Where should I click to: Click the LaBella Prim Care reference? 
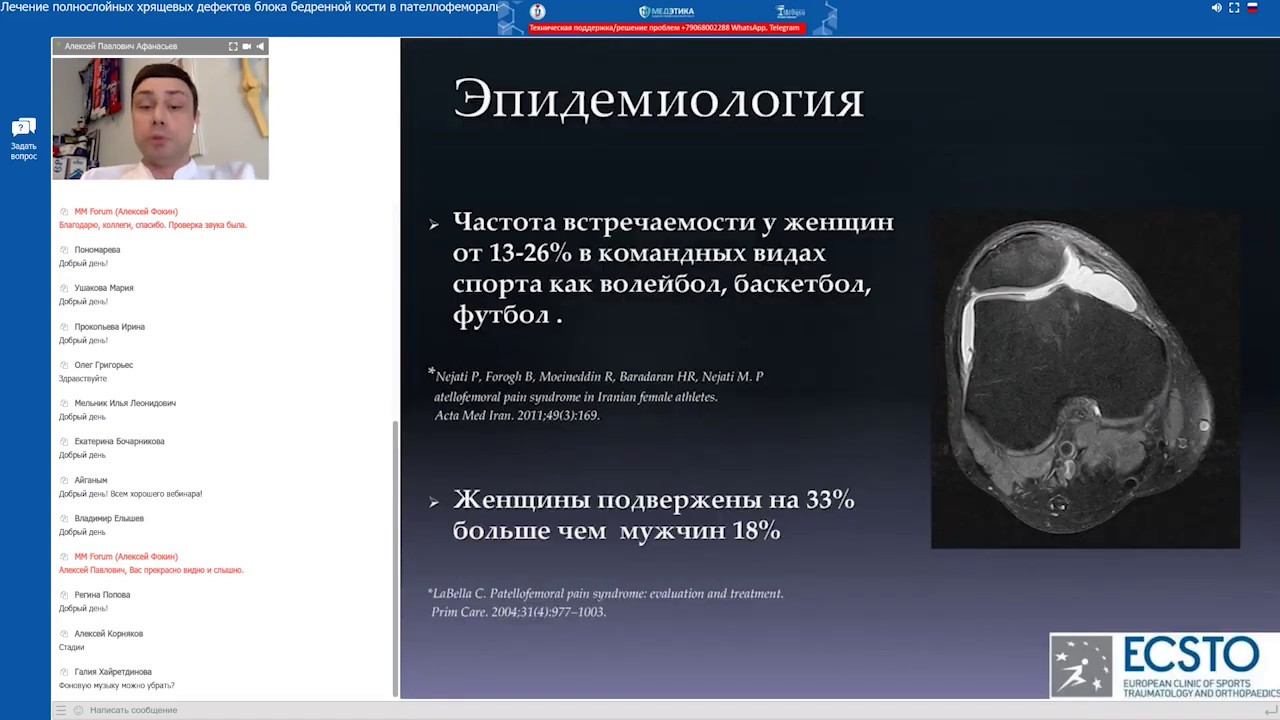coord(606,602)
